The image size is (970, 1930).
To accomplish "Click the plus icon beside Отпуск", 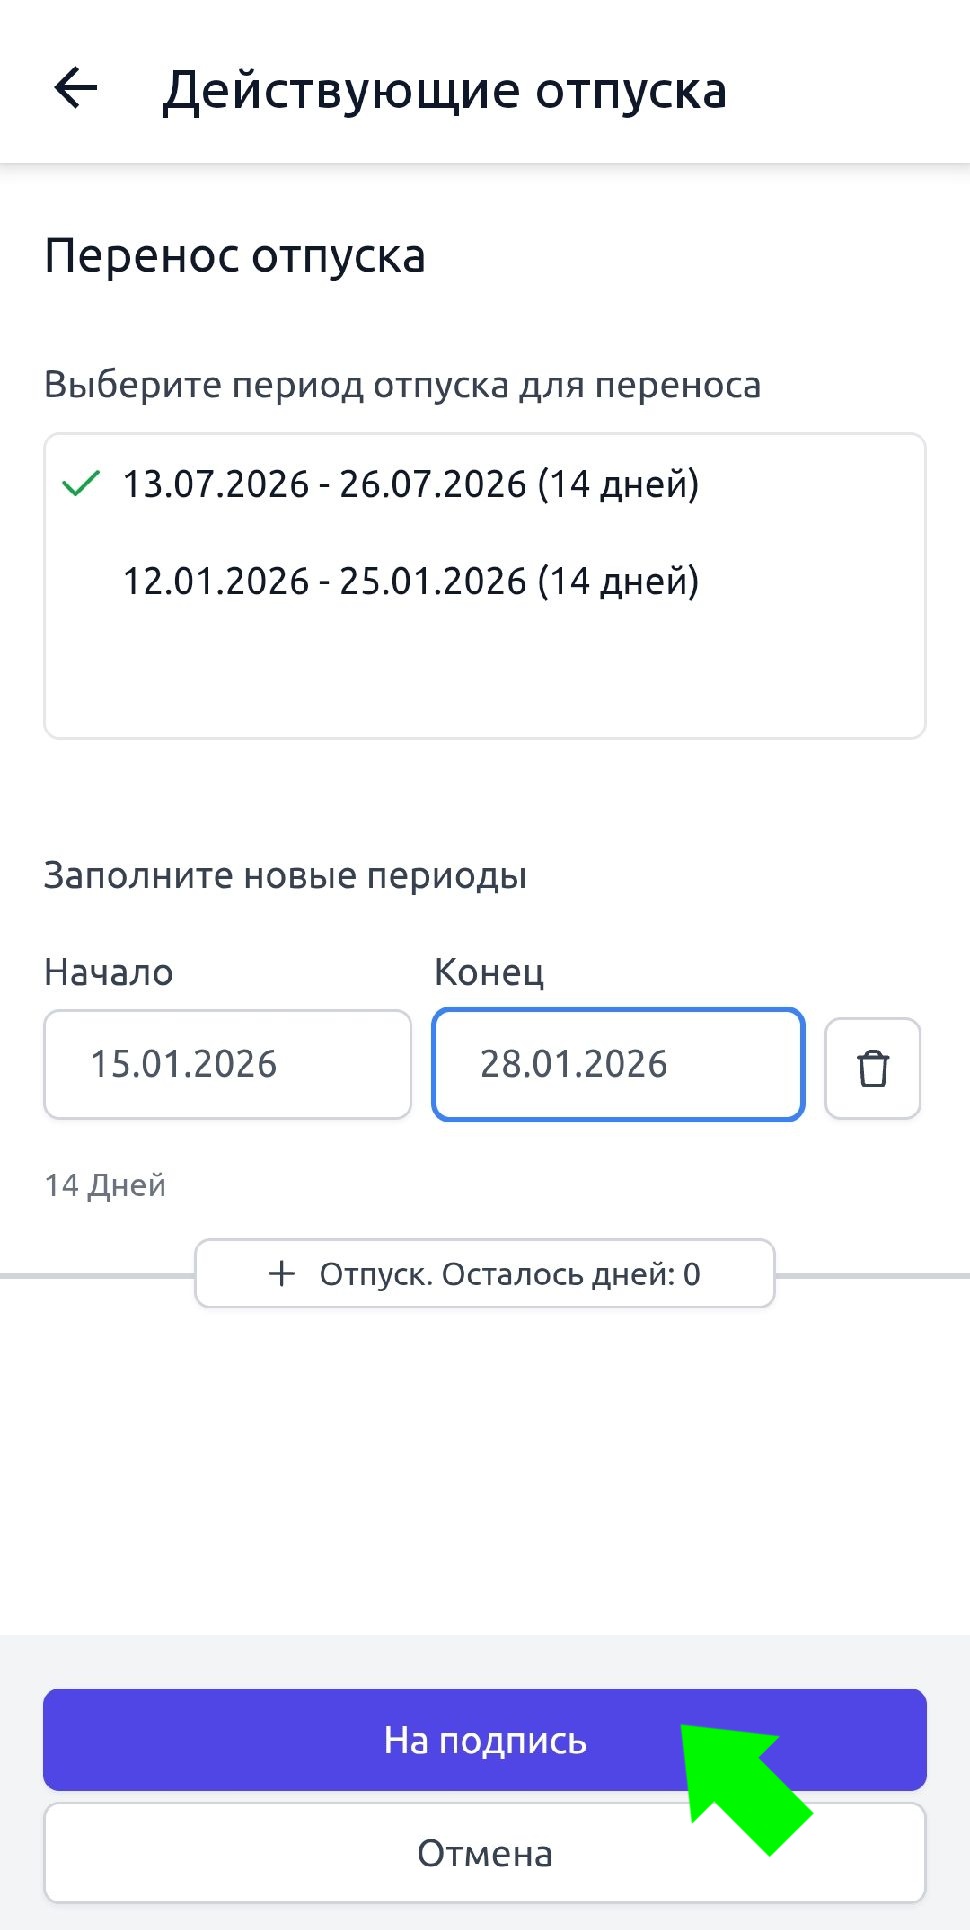I will pyautogui.click(x=282, y=1273).
